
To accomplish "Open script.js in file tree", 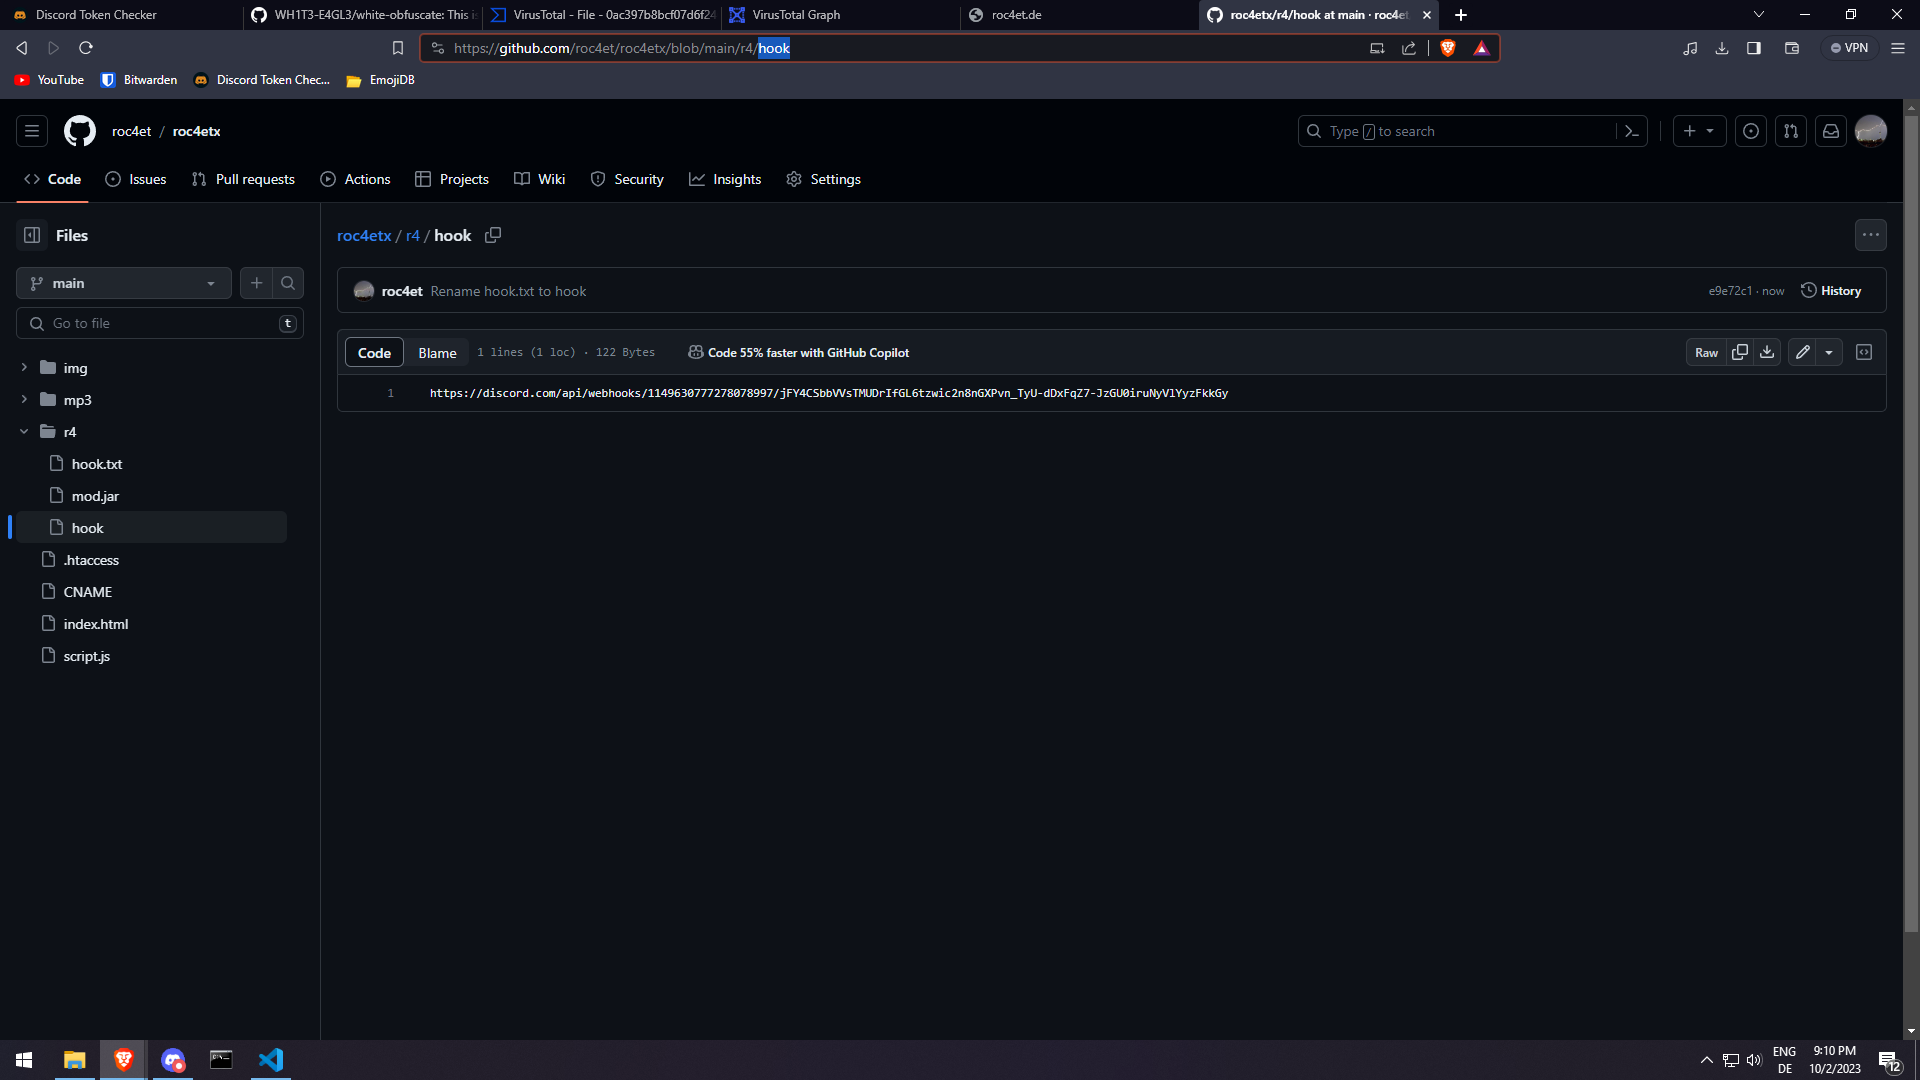I will tap(87, 656).
